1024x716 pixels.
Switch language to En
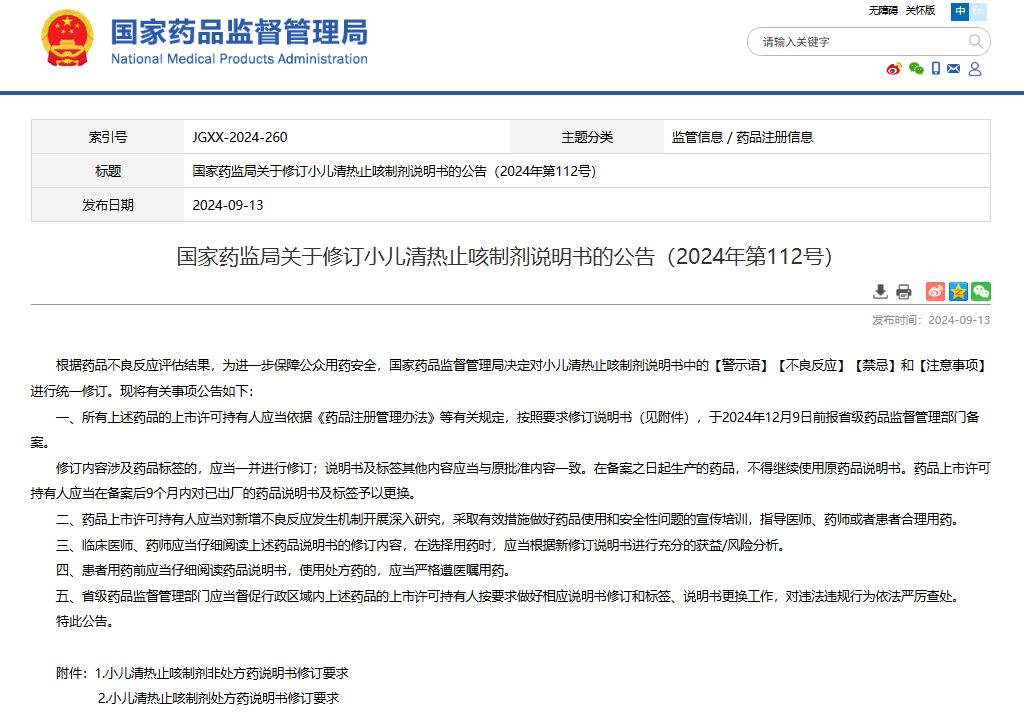click(978, 11)
